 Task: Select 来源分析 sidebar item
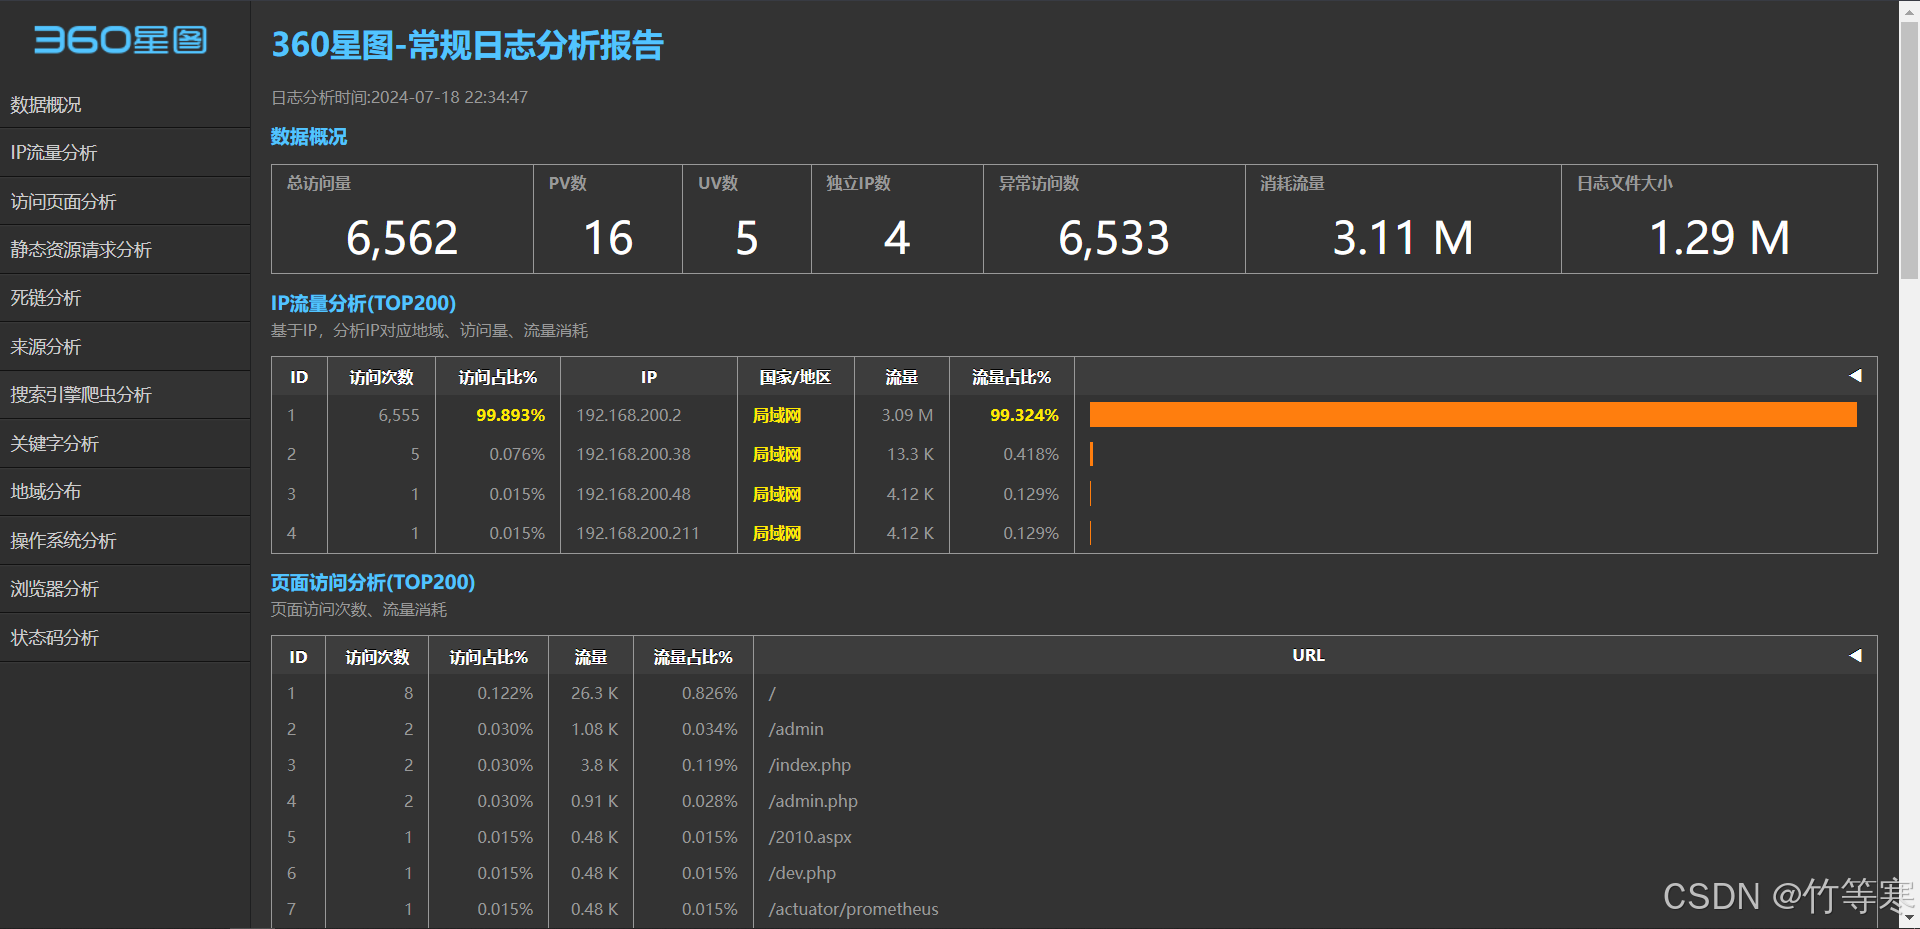click(125, 347)
